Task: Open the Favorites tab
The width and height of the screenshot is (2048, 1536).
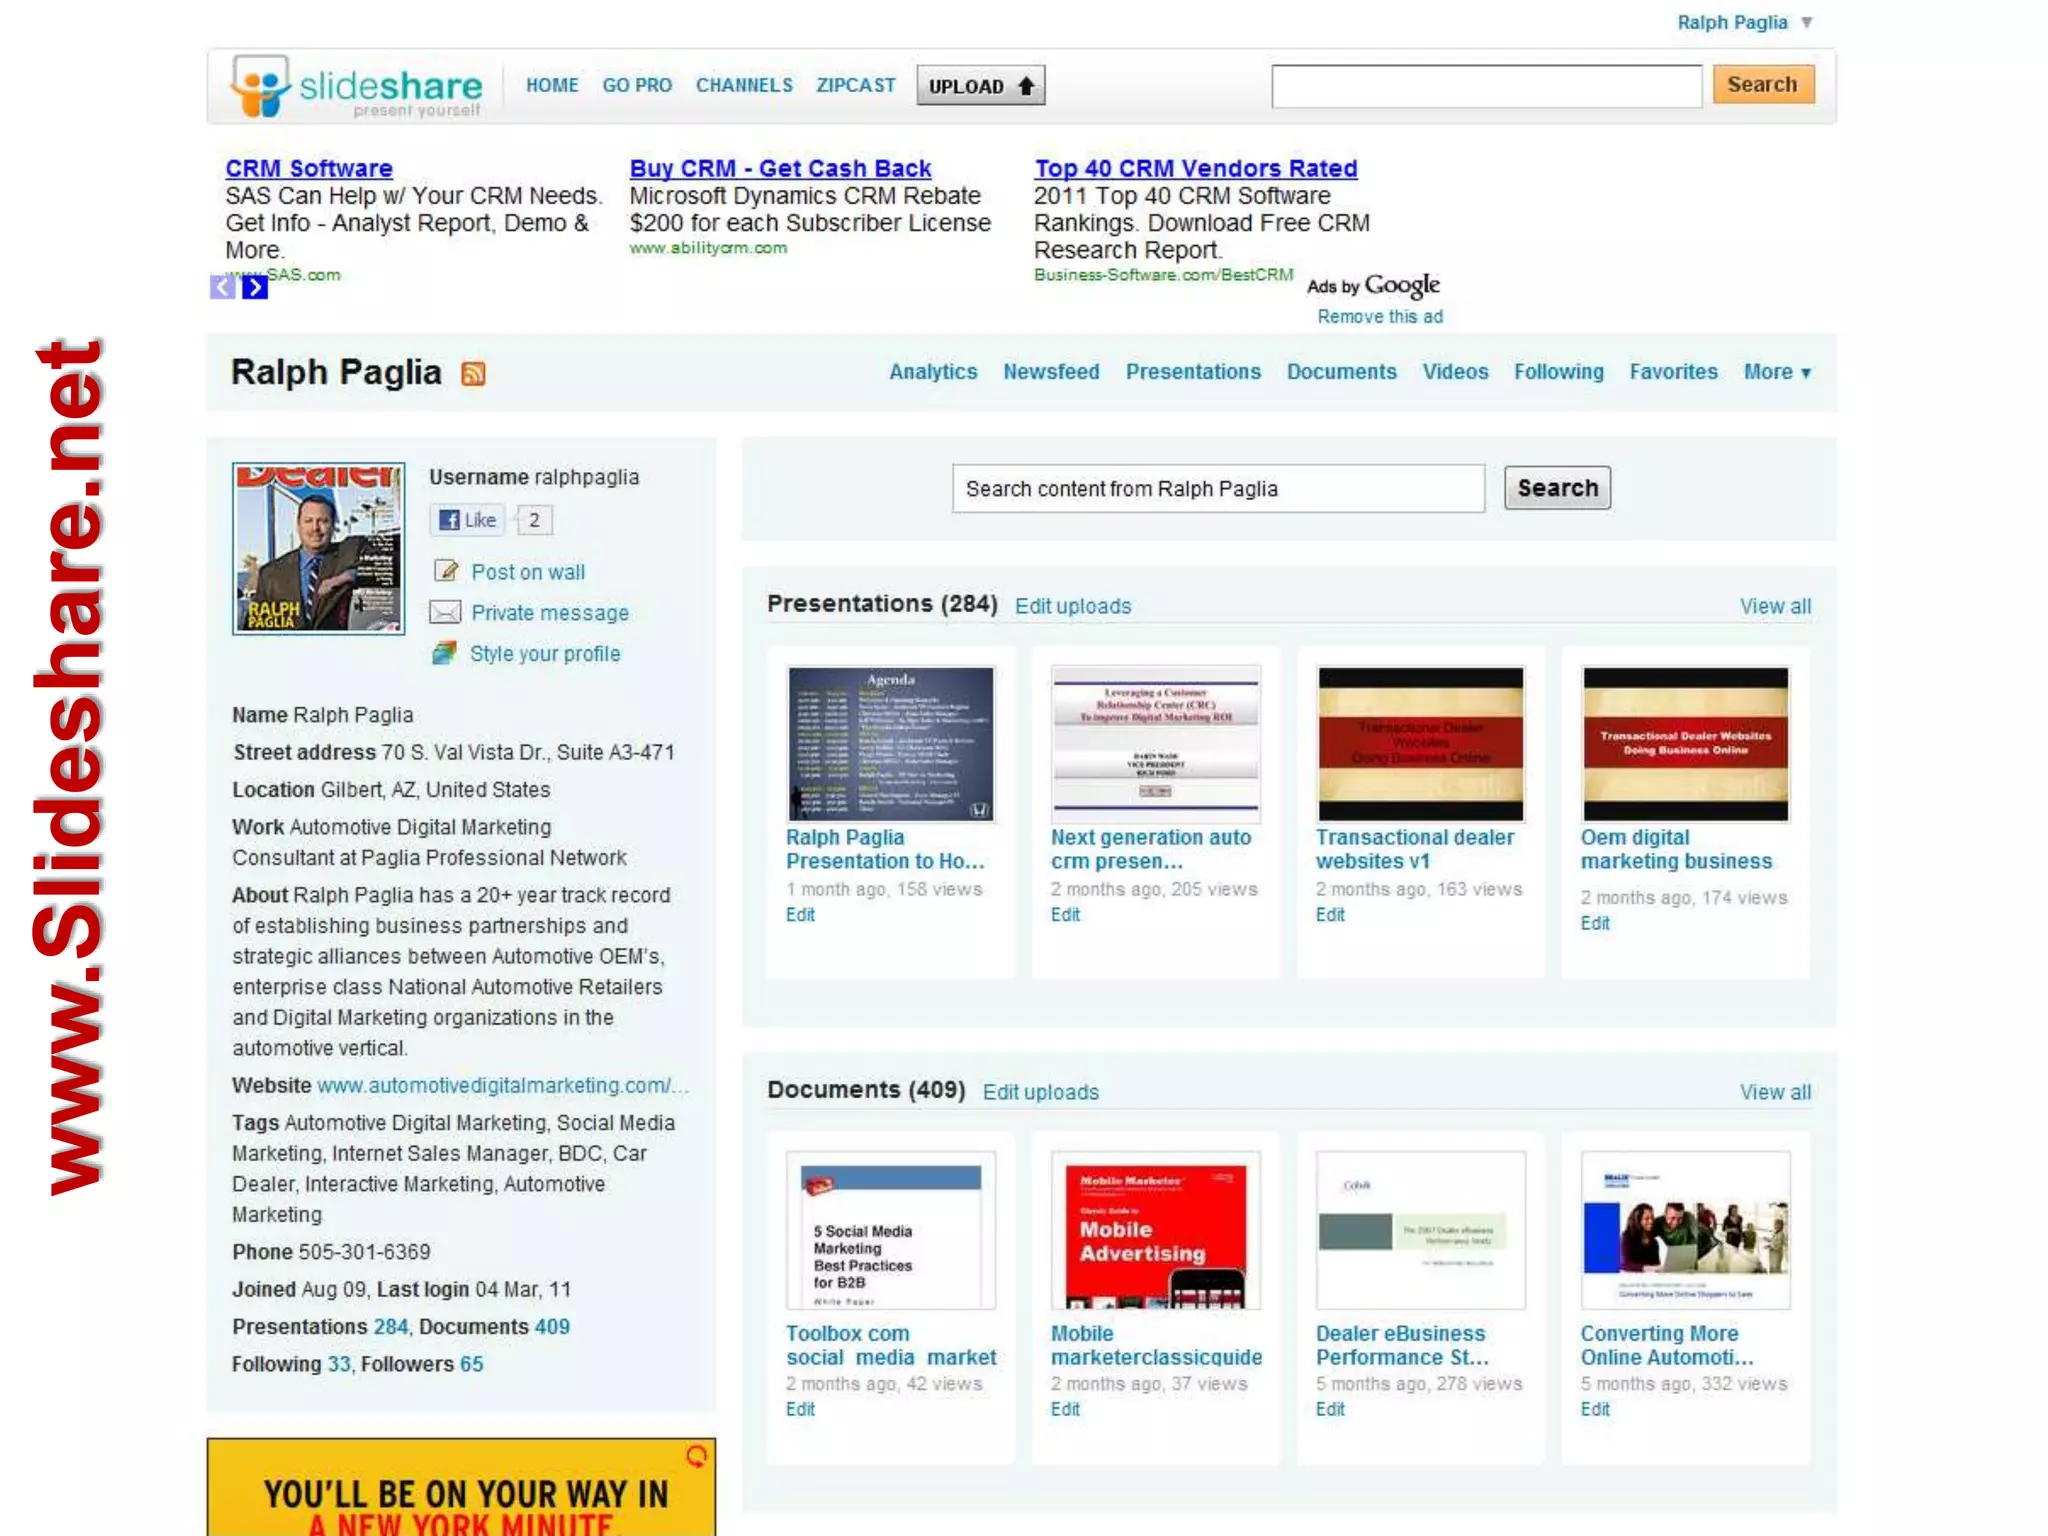Action: [x=1672, y=372]
